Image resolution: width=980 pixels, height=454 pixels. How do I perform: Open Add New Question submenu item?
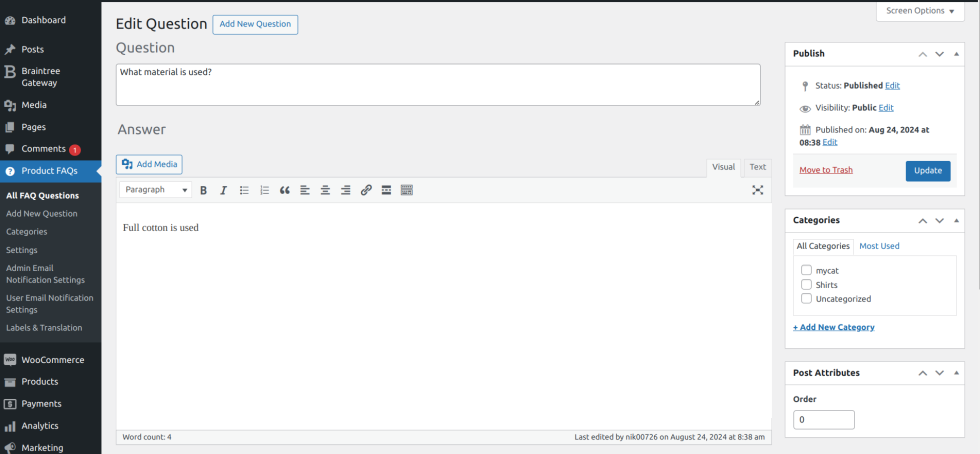click(42, 214)
